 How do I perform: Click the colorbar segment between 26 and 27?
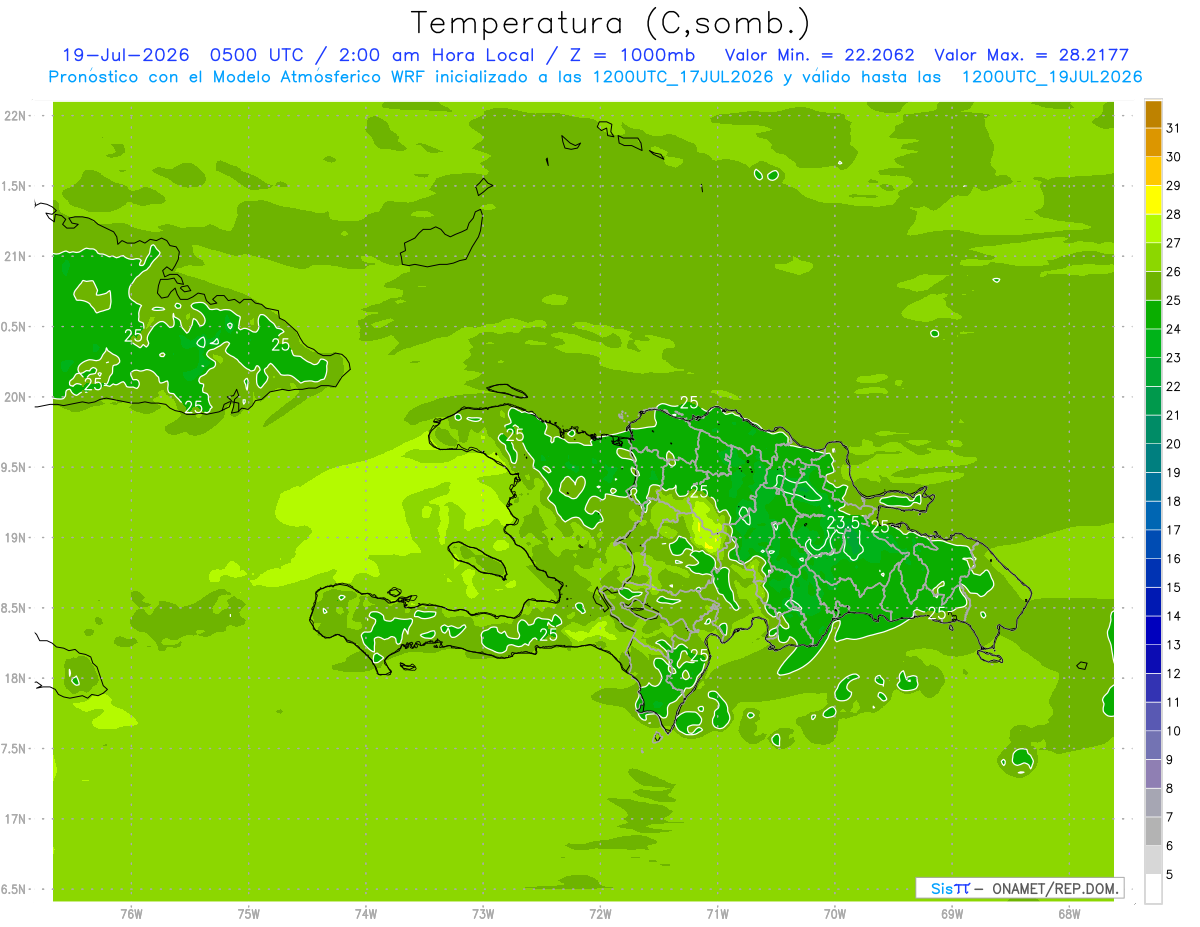click(x=1153, y=257)
